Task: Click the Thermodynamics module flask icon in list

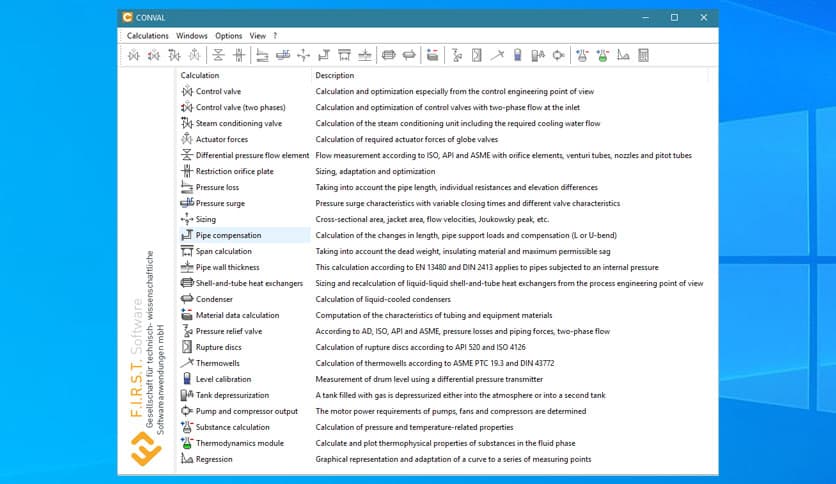Action: [187, 443]
